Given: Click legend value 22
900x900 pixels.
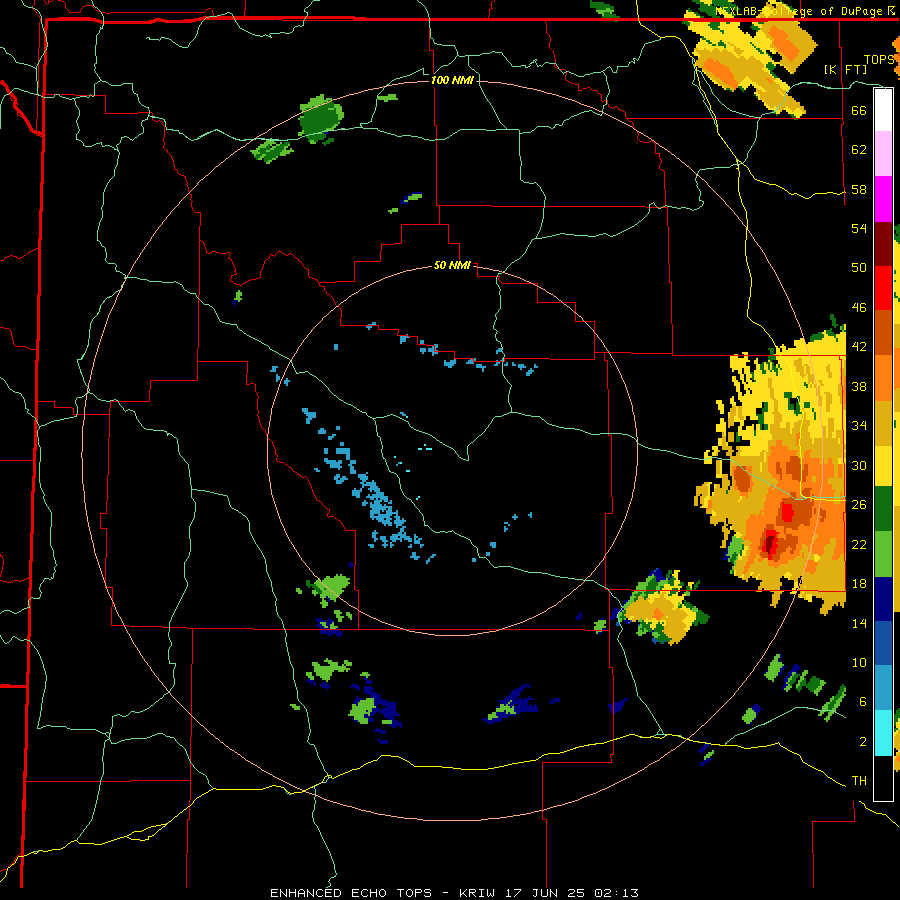Looking at the screenshot, I should tap(859, 544).
